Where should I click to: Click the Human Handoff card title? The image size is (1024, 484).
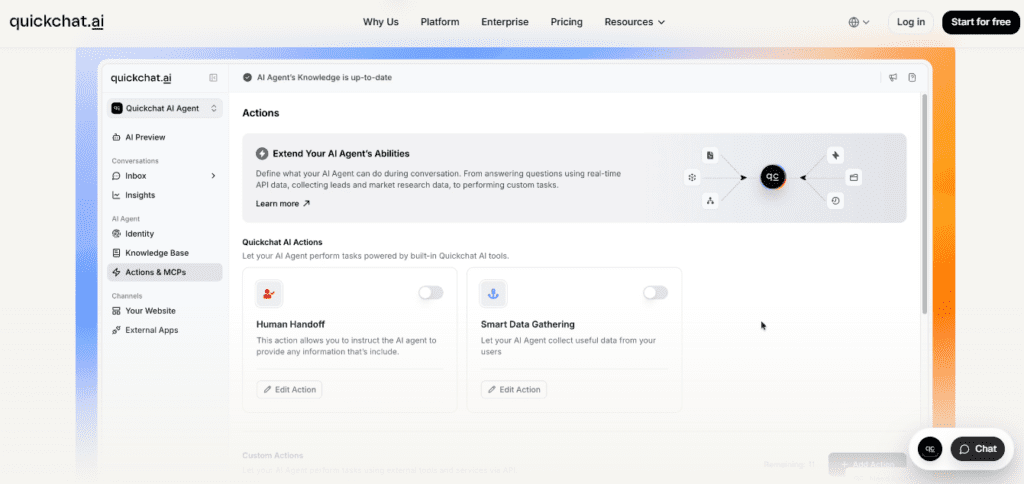291,324
